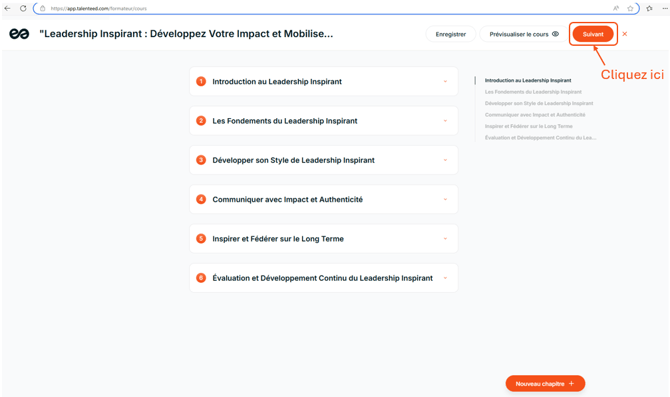Click the title Introduction au Leadership Inspirant card
Image resolution: width=670 pixels, height=397 pixels.
pos(277,82)
